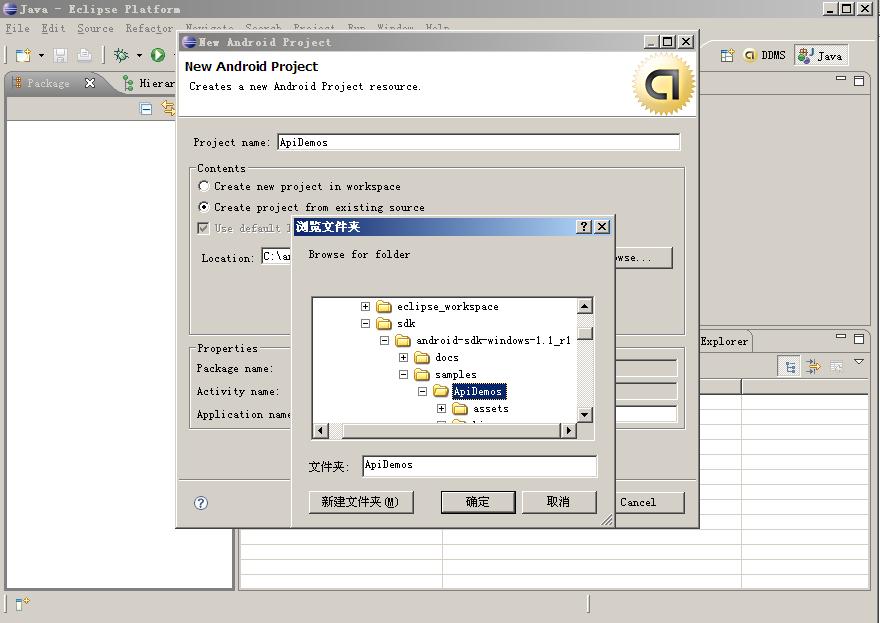
Task: Switch to the DDMS perspective
Action: (764, 56)
